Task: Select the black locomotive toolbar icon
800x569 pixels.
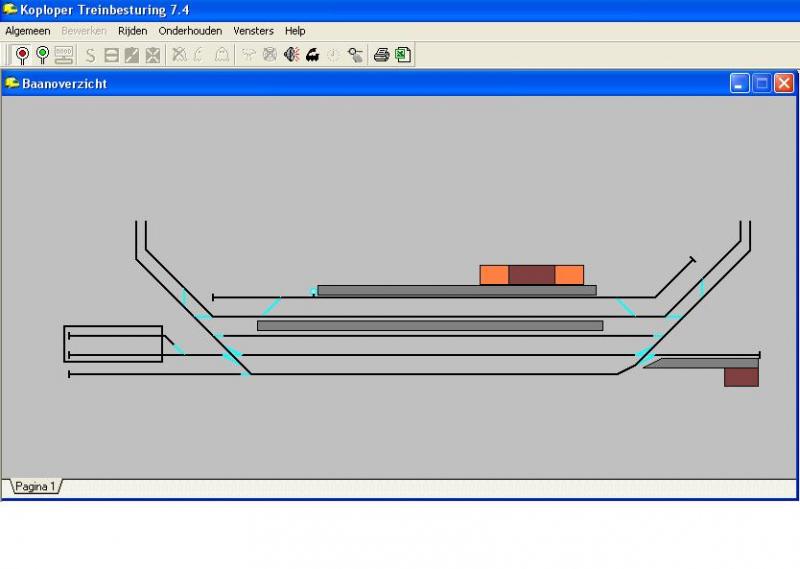Action: coord(312,55)
